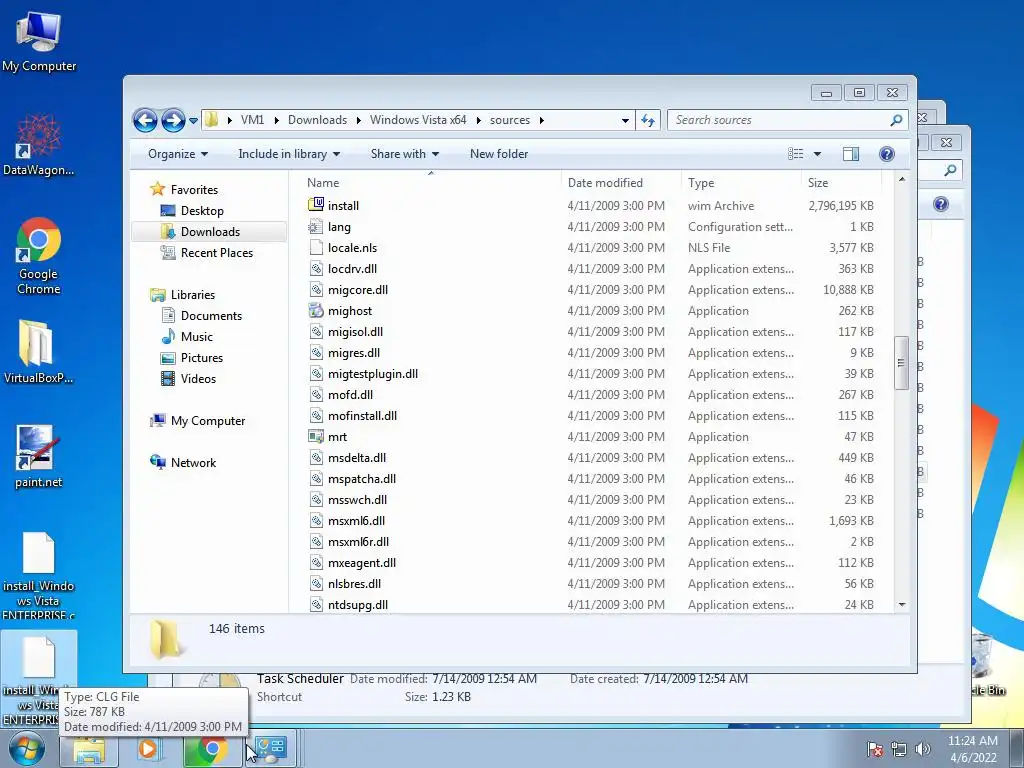Screen dimensions: 1024x768
Task: Open Windows Explorer from taskbar
Action: (89, 749)
